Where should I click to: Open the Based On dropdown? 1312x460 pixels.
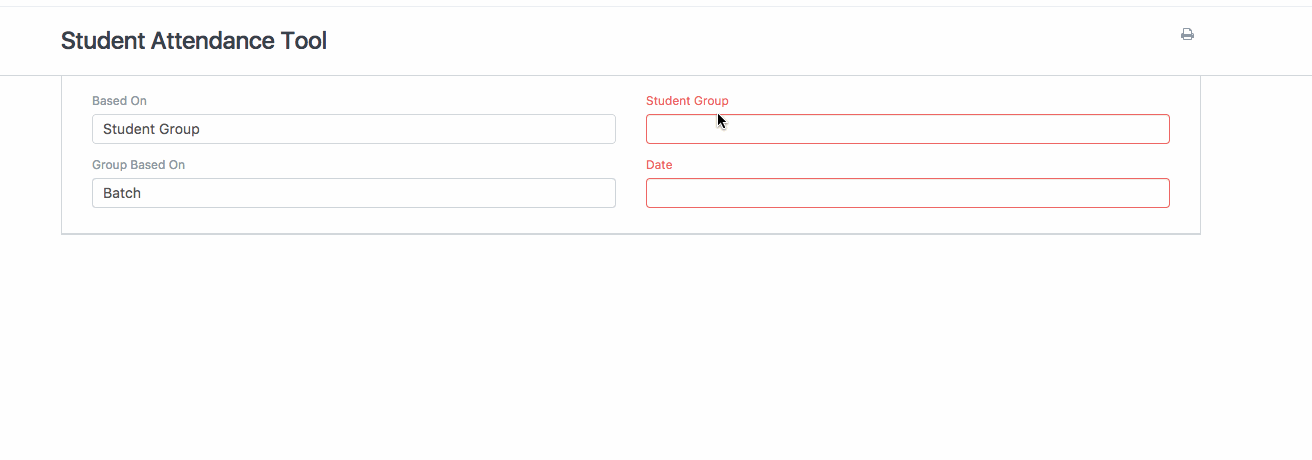point(353,129)
